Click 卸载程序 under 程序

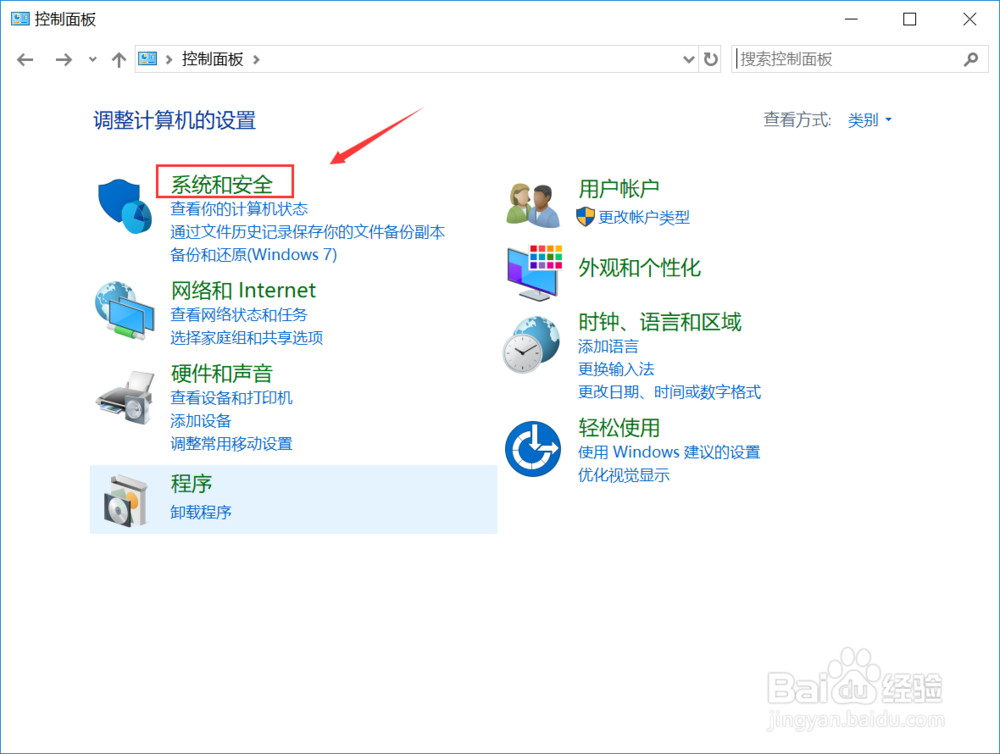pyautogui.click(x=205, y=511)
